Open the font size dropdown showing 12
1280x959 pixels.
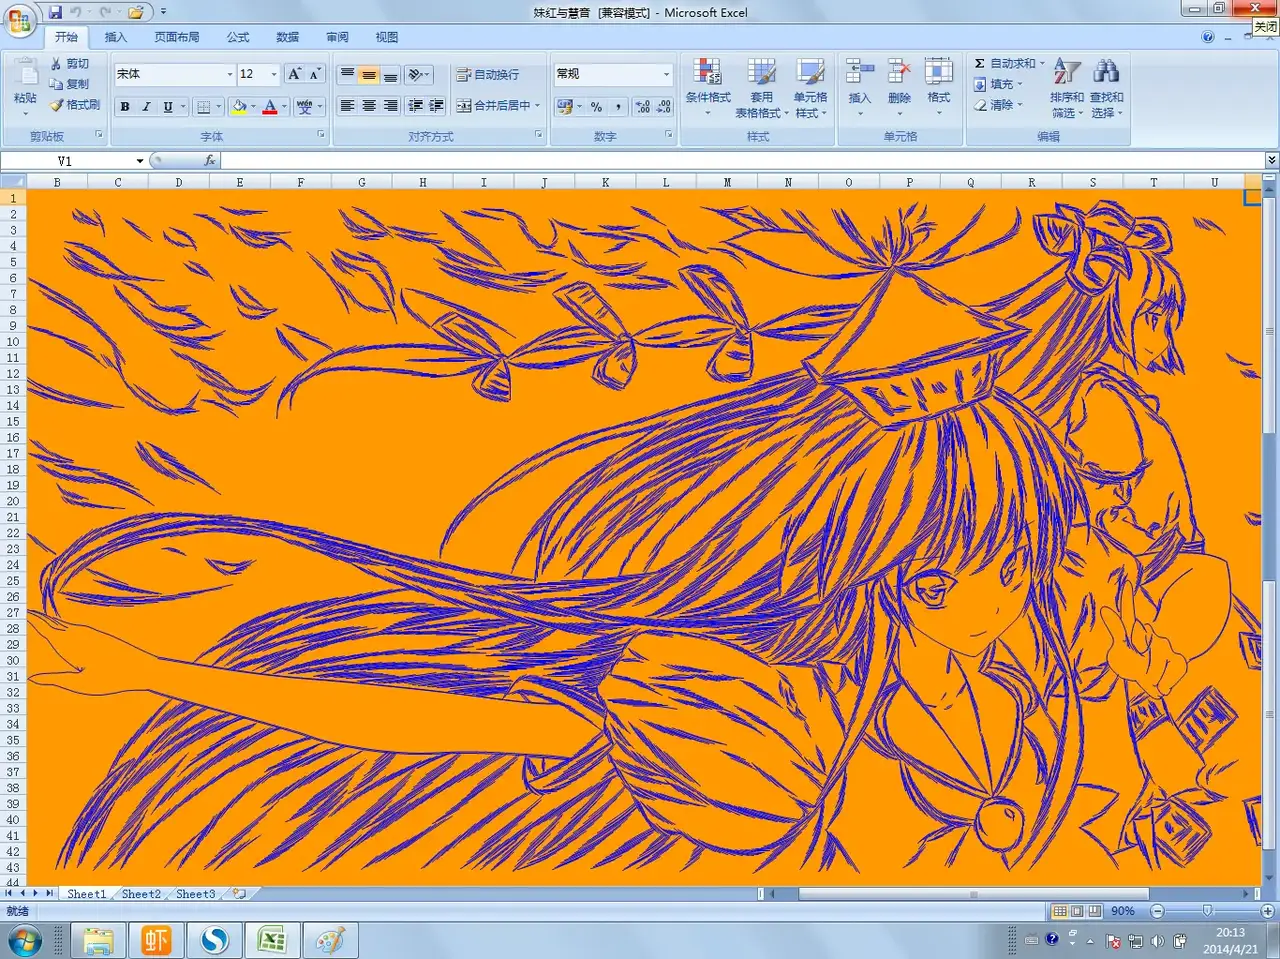pos(273,75)
